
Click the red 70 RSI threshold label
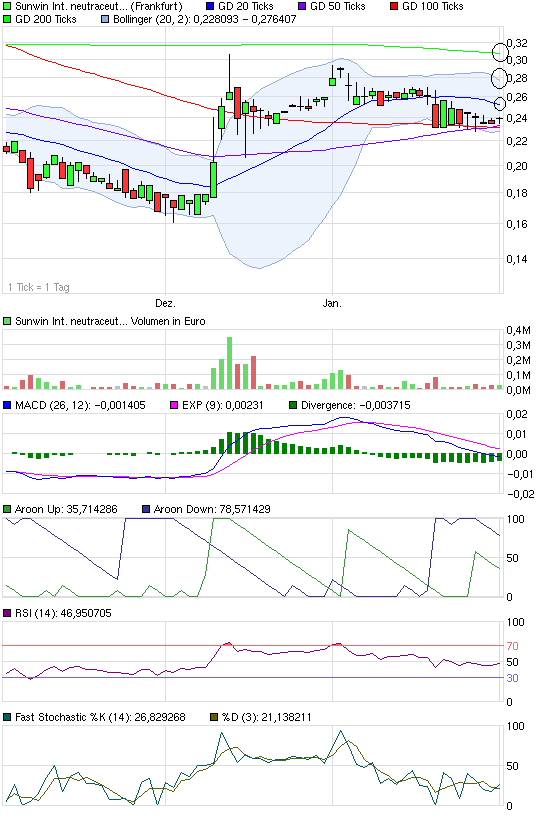coord(512,646)
